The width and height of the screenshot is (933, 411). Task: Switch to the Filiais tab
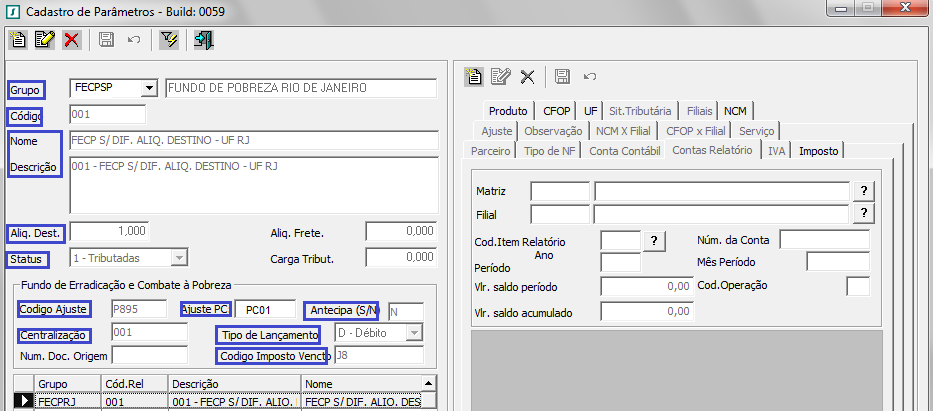(699, 111)
